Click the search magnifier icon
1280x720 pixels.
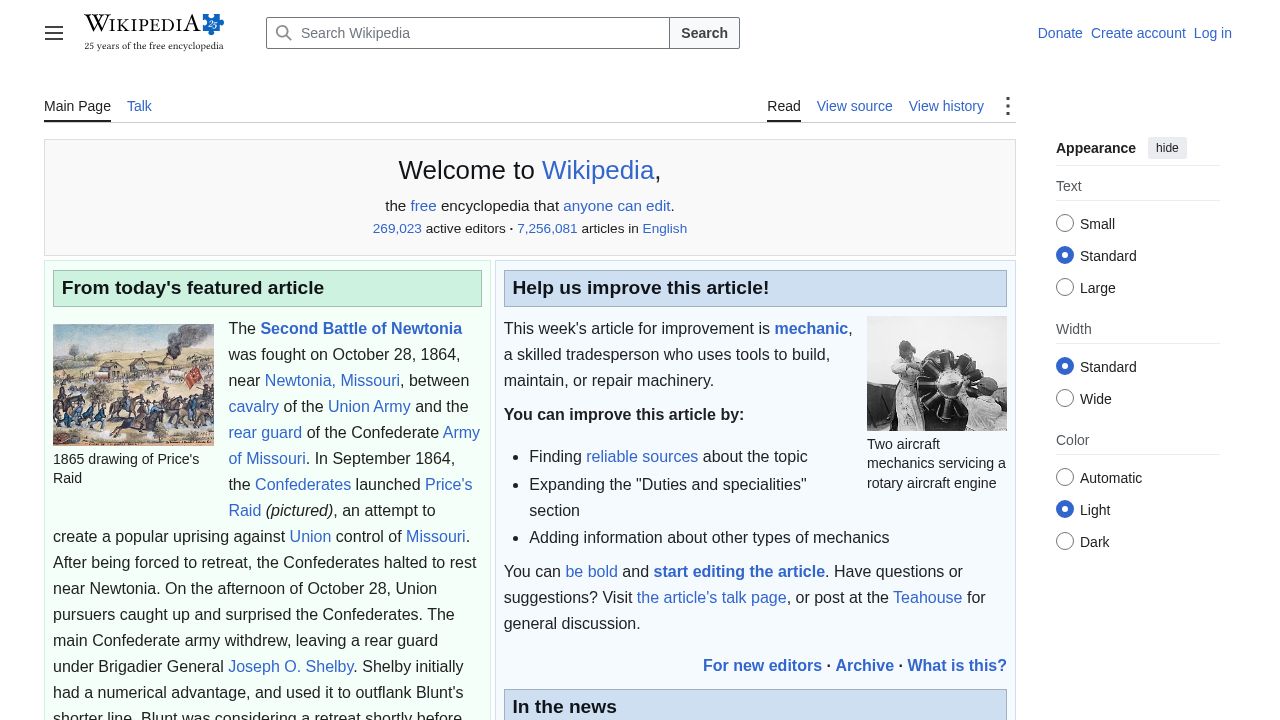point(284,33)
